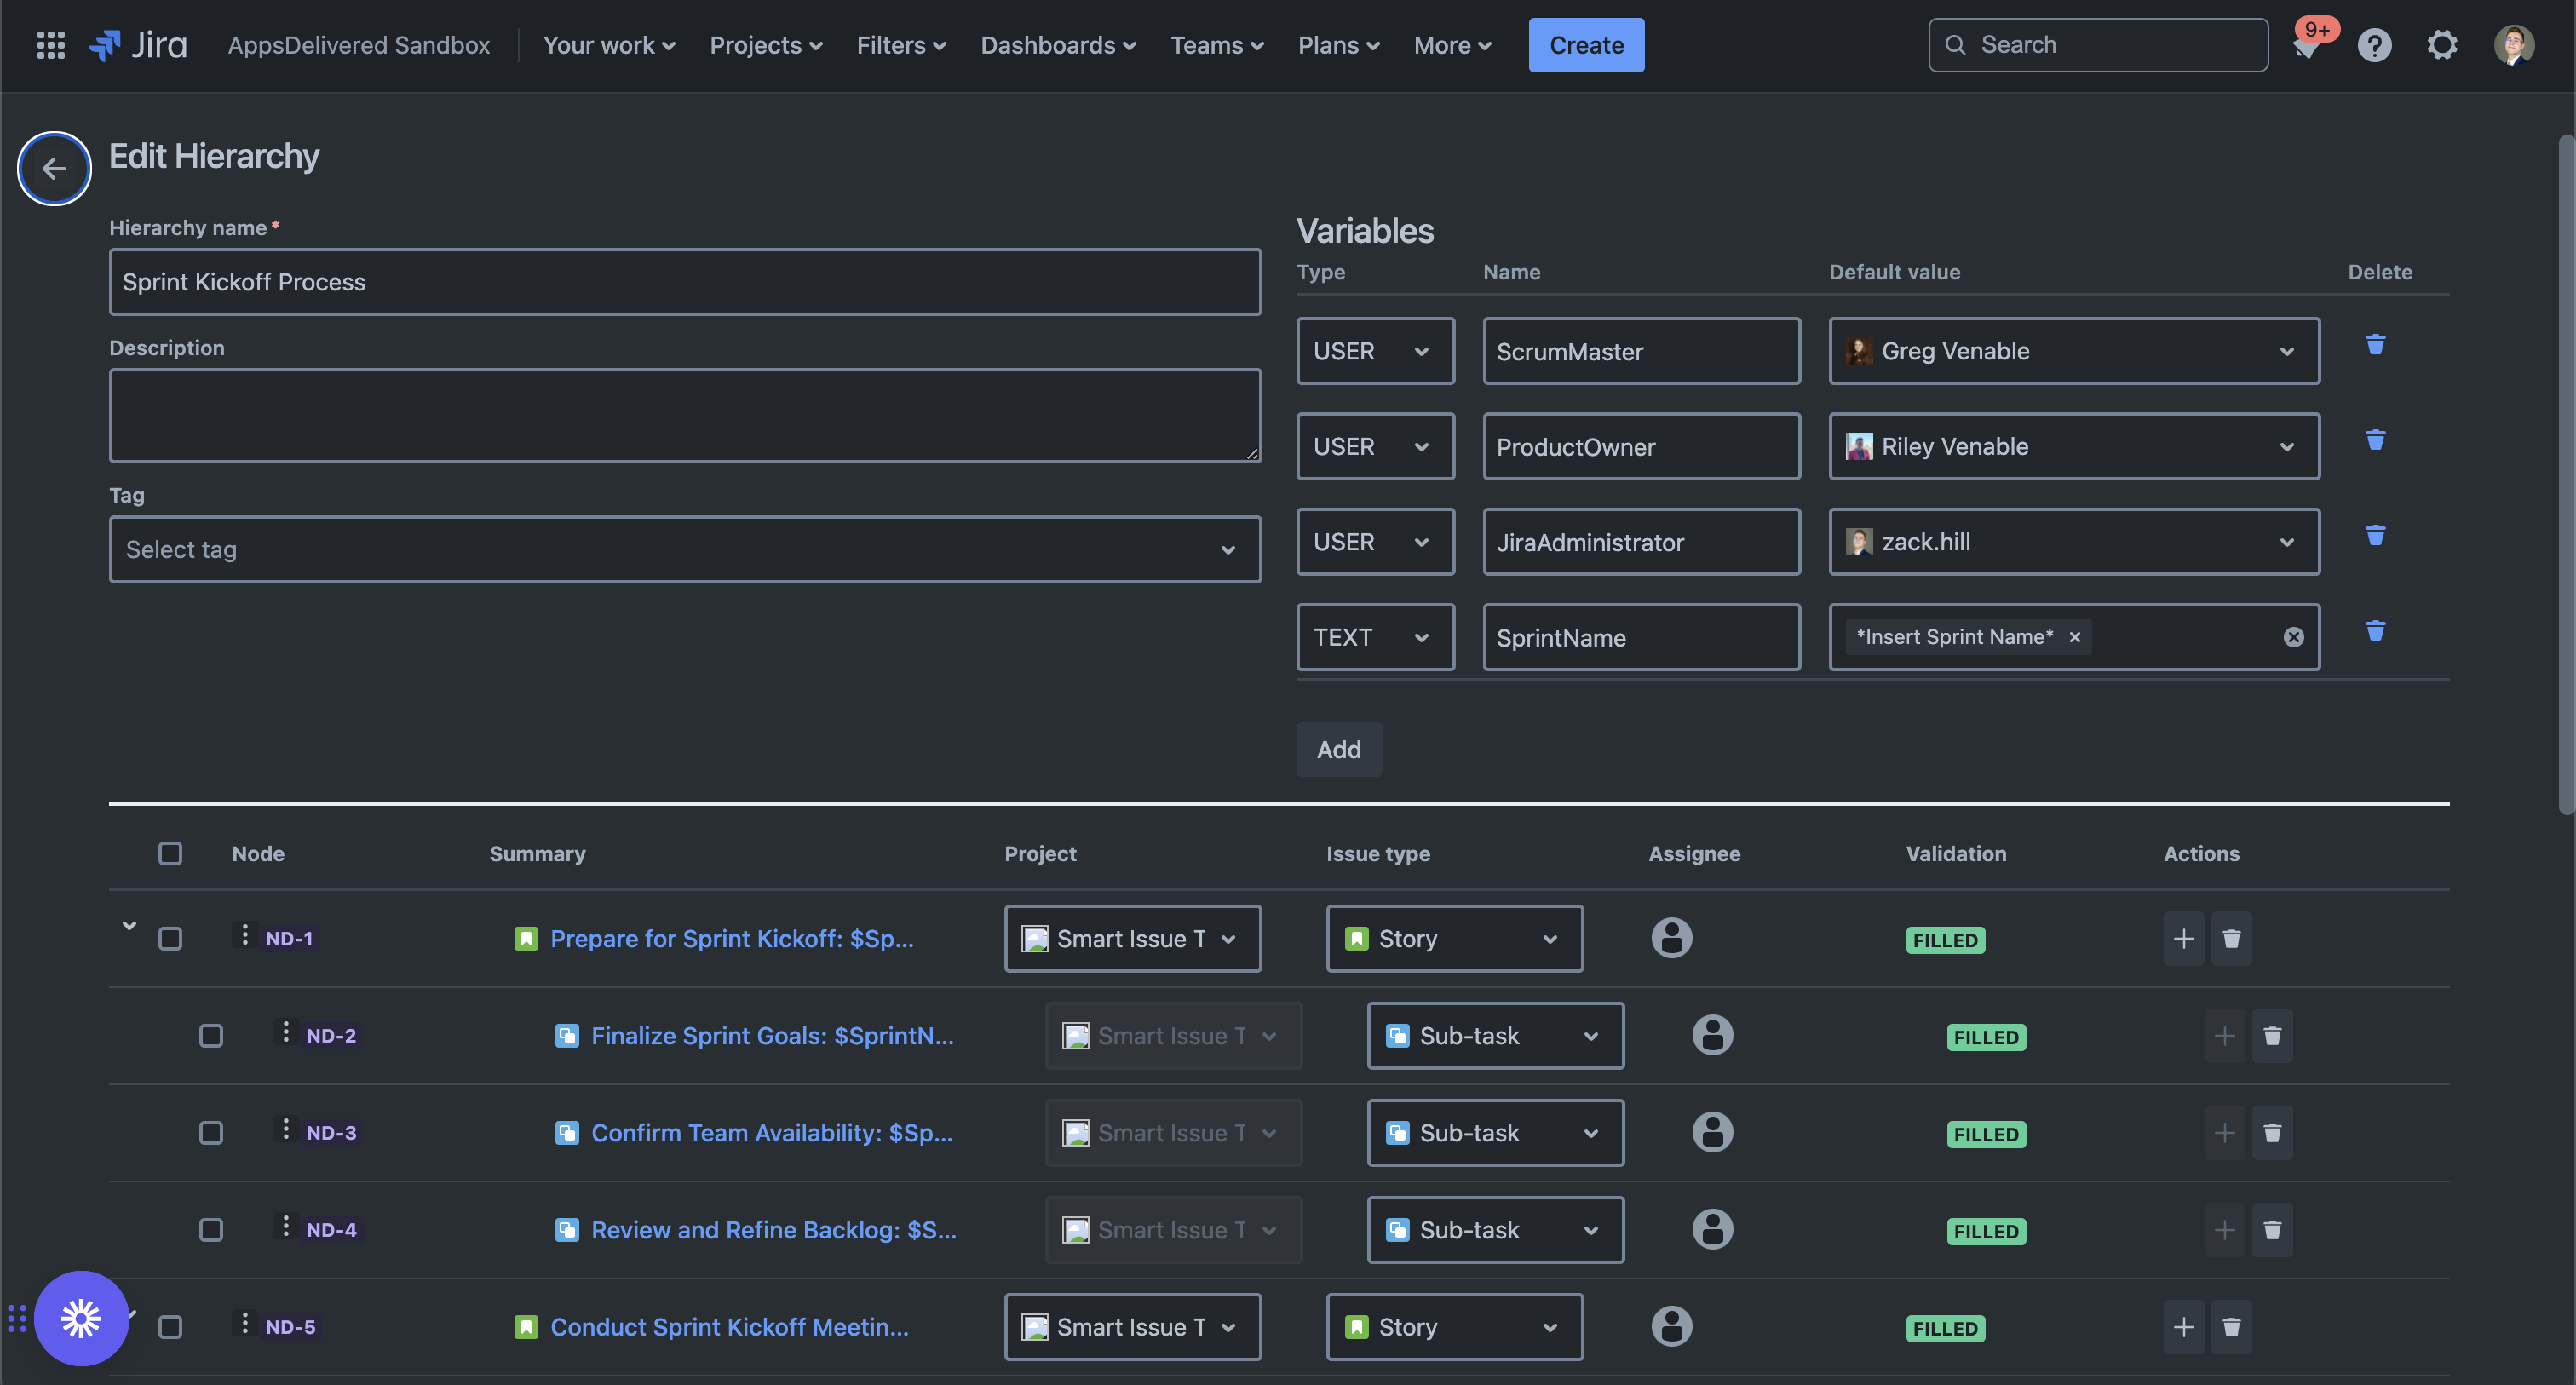Click the Add variable button
Screen dimensions: 2576x1385
pos(1338,749)
